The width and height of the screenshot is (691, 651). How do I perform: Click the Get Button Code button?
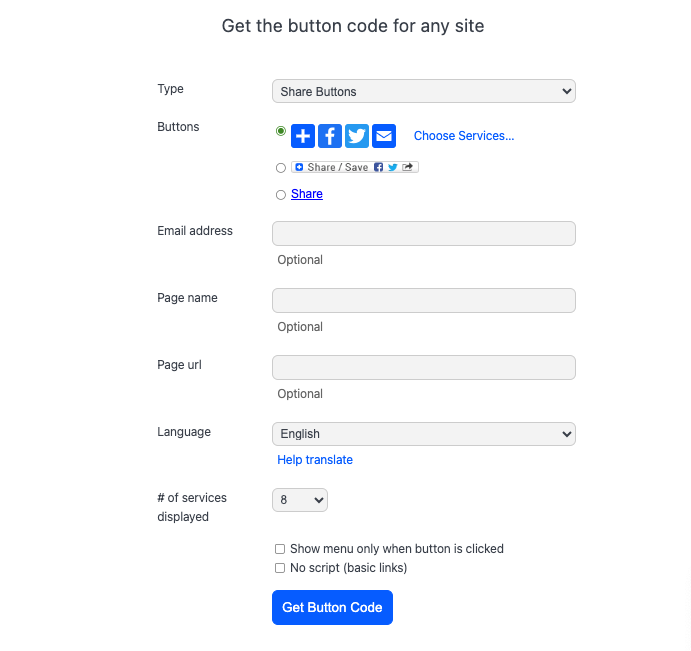tap(332, 607)
